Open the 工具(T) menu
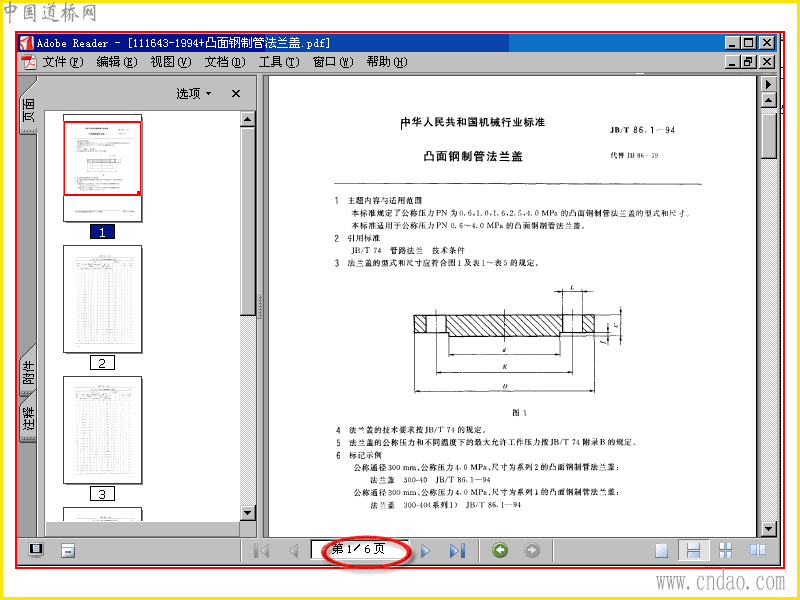The height and width of the screenshot is (600, 800). [x=279, y=62]
